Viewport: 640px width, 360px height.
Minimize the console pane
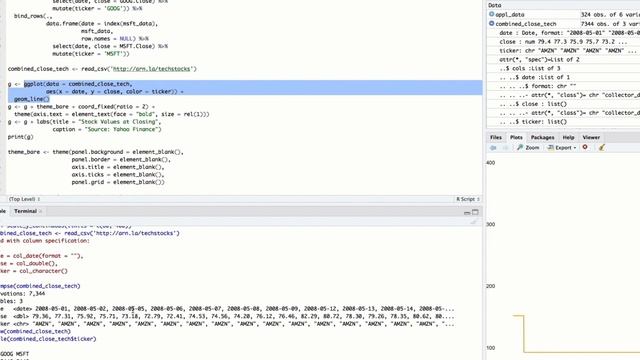coord(467,212)
